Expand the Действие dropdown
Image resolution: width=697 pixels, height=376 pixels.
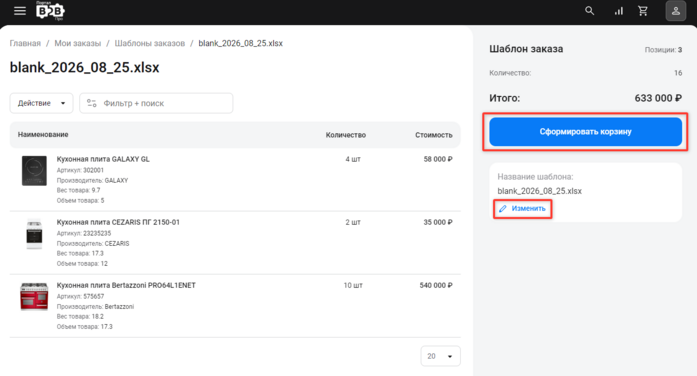click(x=41, y=103)
